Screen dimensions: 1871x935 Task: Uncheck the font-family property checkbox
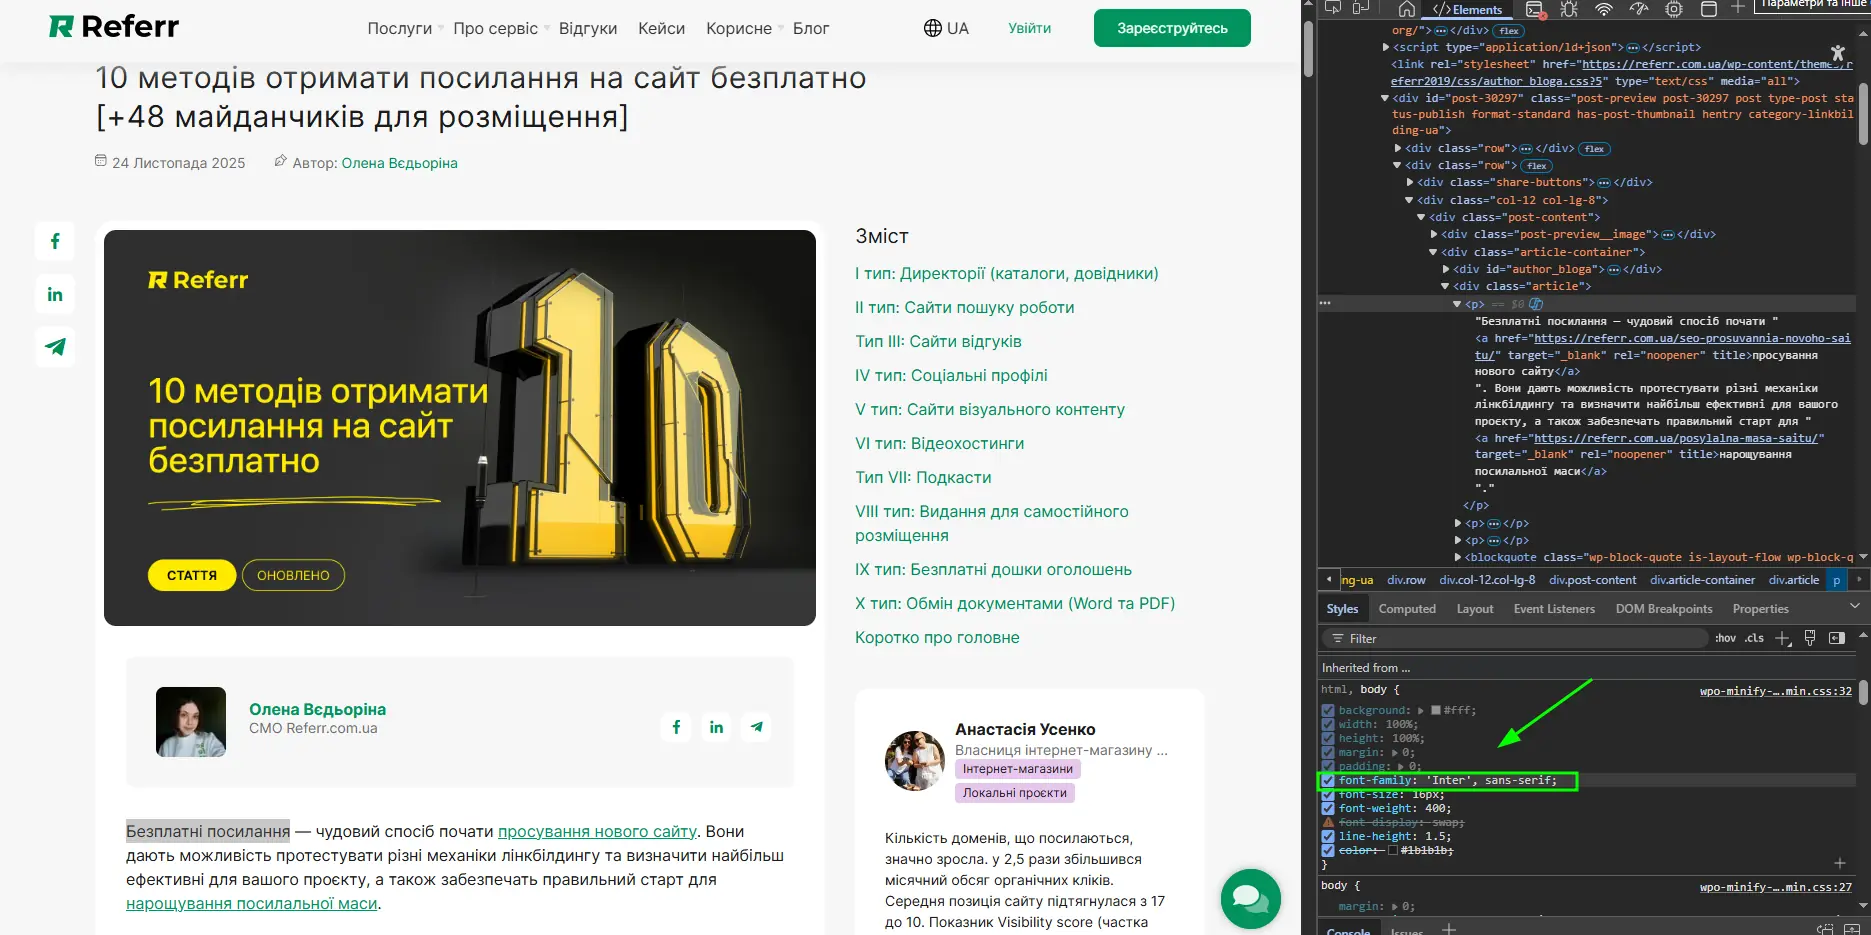tap(1328, 781)
